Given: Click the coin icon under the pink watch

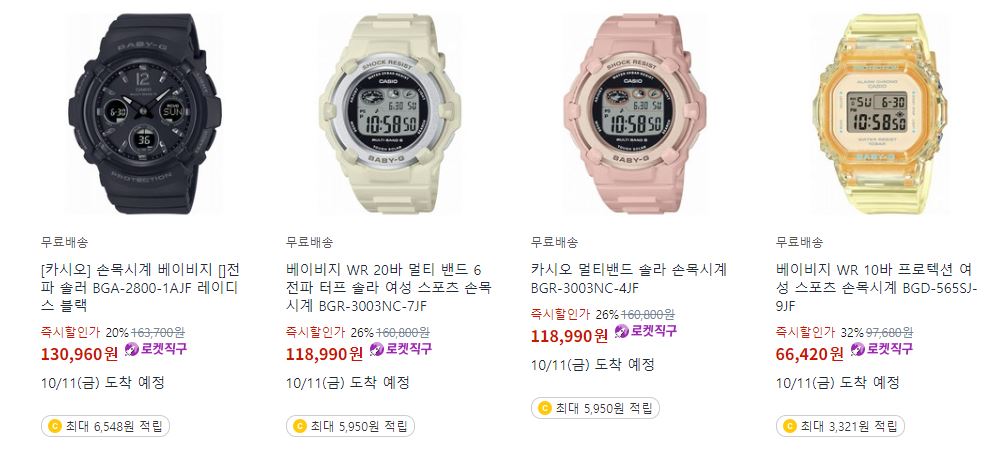Looking at the screenshot, I should coord(544,408).
